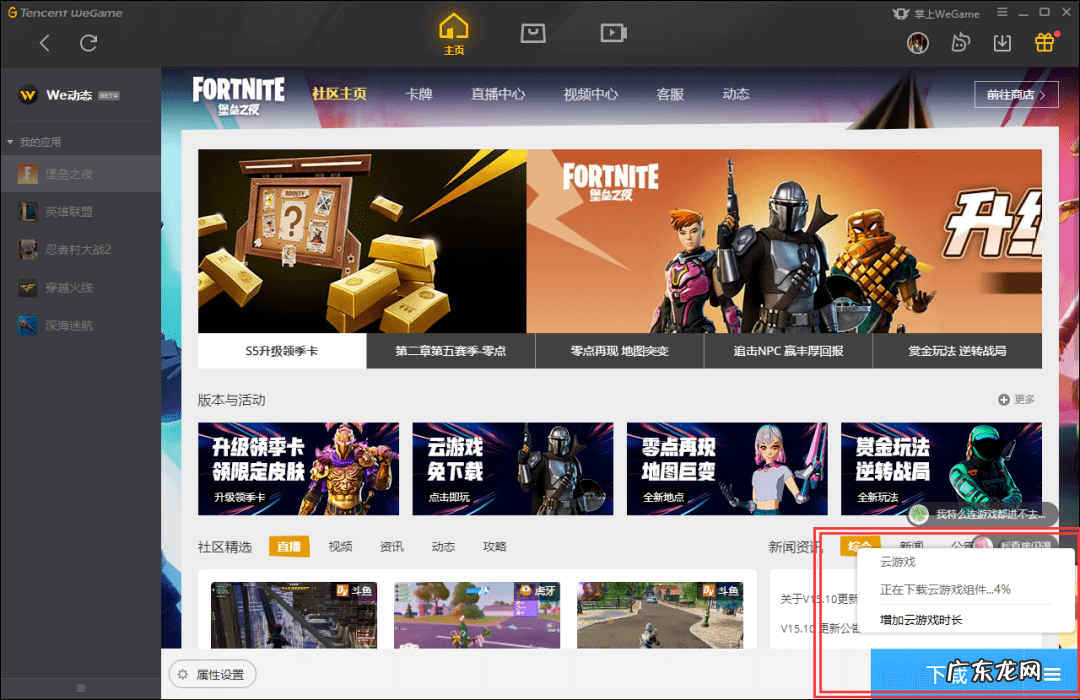
Task: Open the assistant mascot icon
Action: point(960,43)
